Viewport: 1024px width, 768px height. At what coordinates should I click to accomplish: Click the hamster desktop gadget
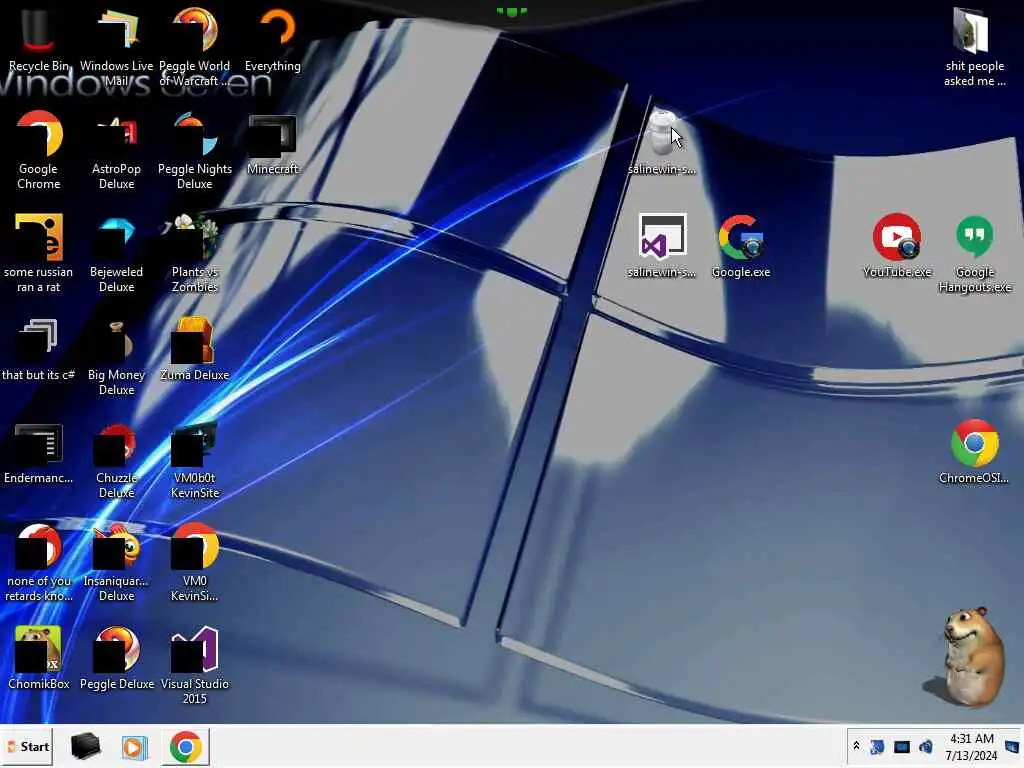click(965, 657)
